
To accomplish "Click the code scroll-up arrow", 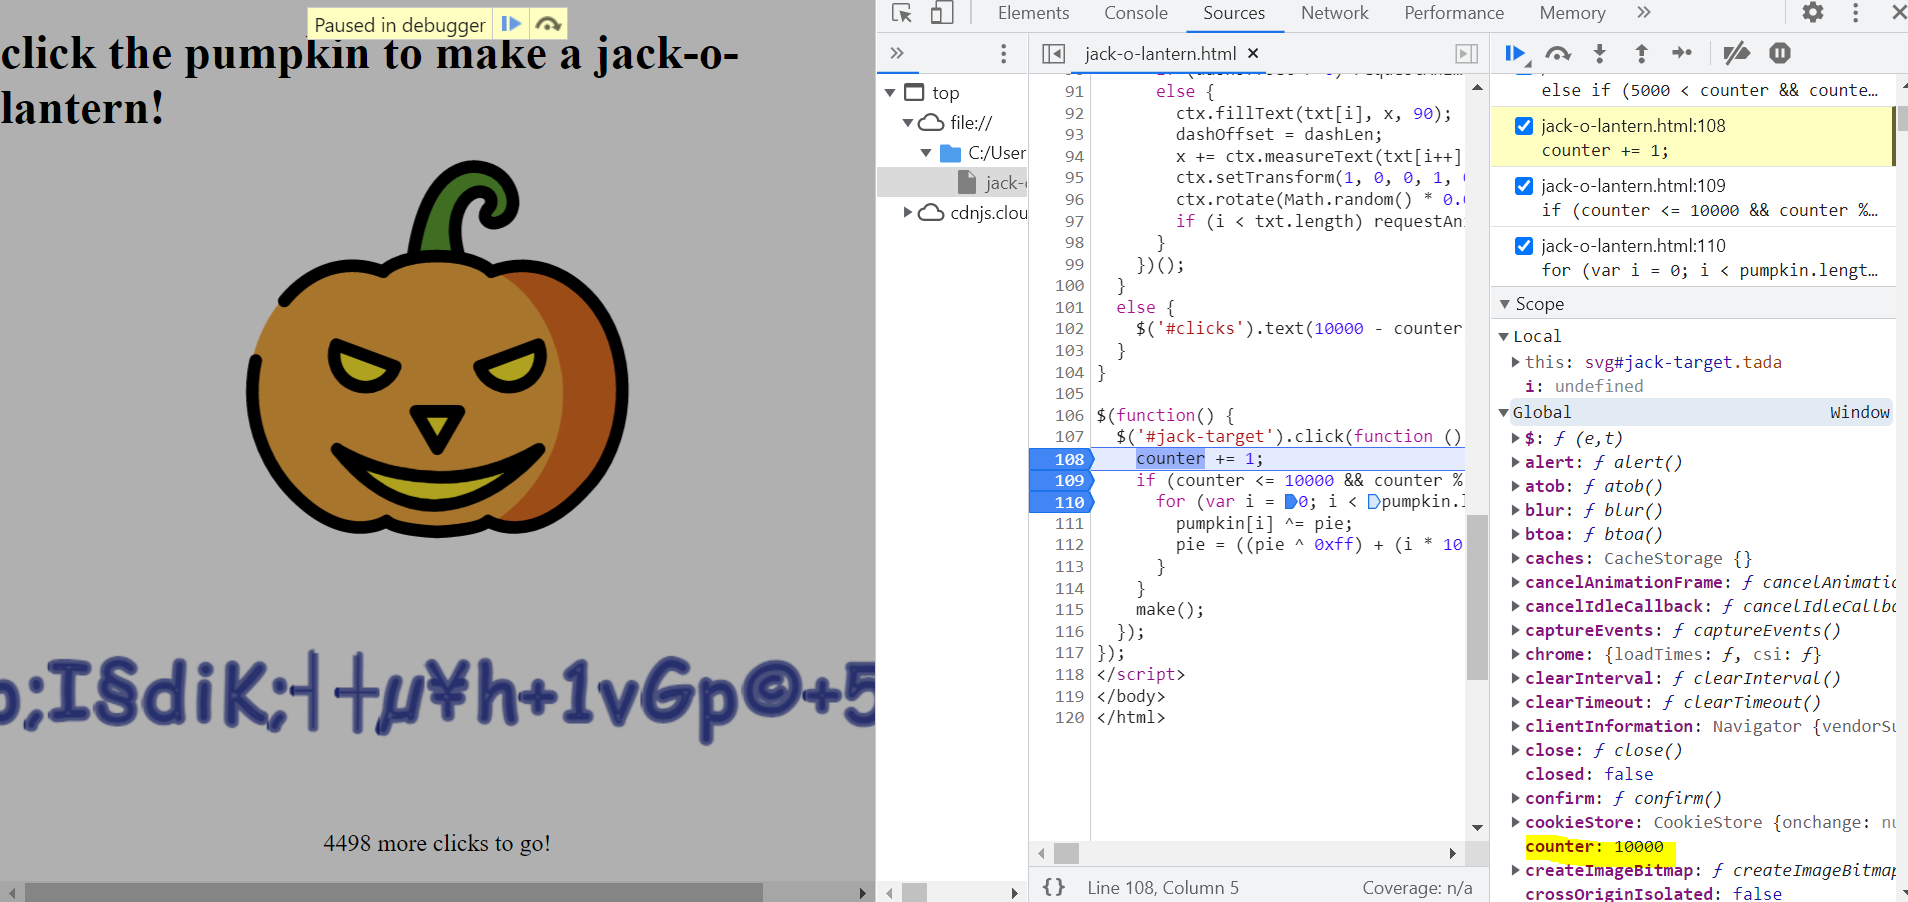I will coord(1477,88).
